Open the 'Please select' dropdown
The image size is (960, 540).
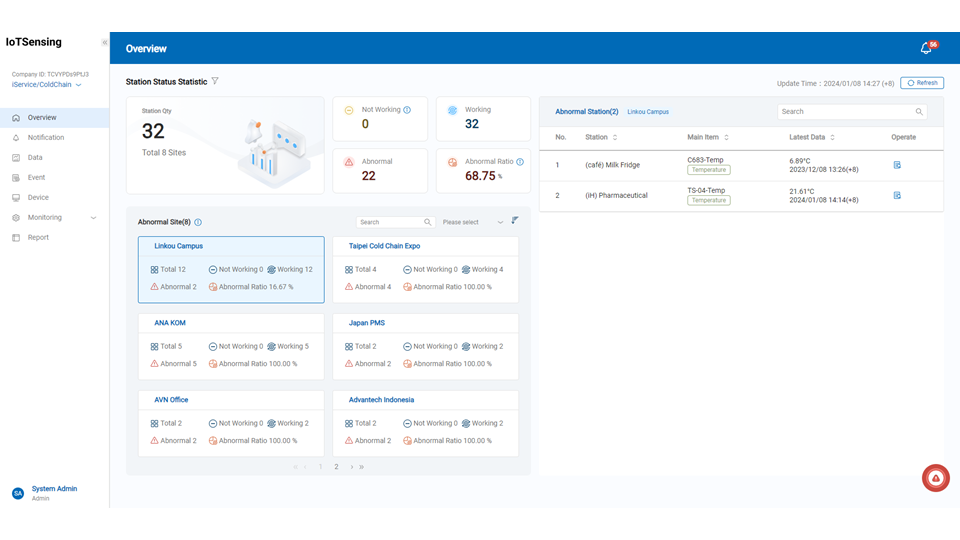(472, 222)
